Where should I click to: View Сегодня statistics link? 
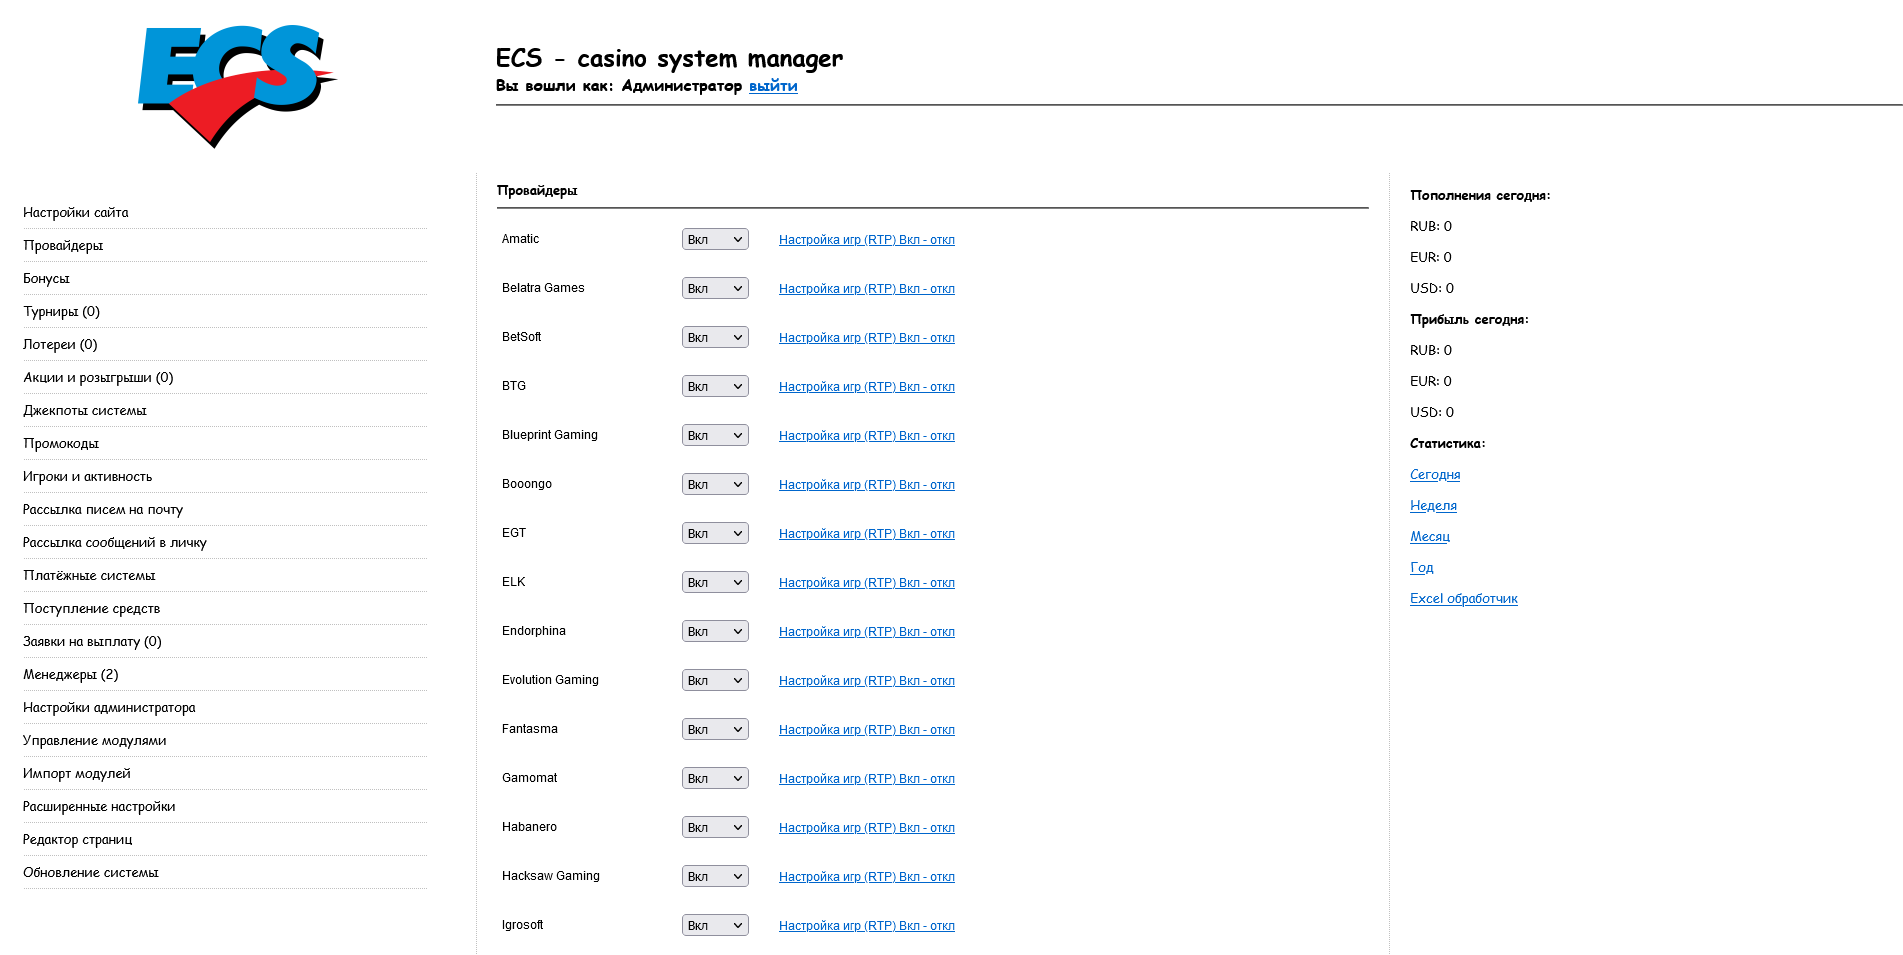pos(1435,475)
